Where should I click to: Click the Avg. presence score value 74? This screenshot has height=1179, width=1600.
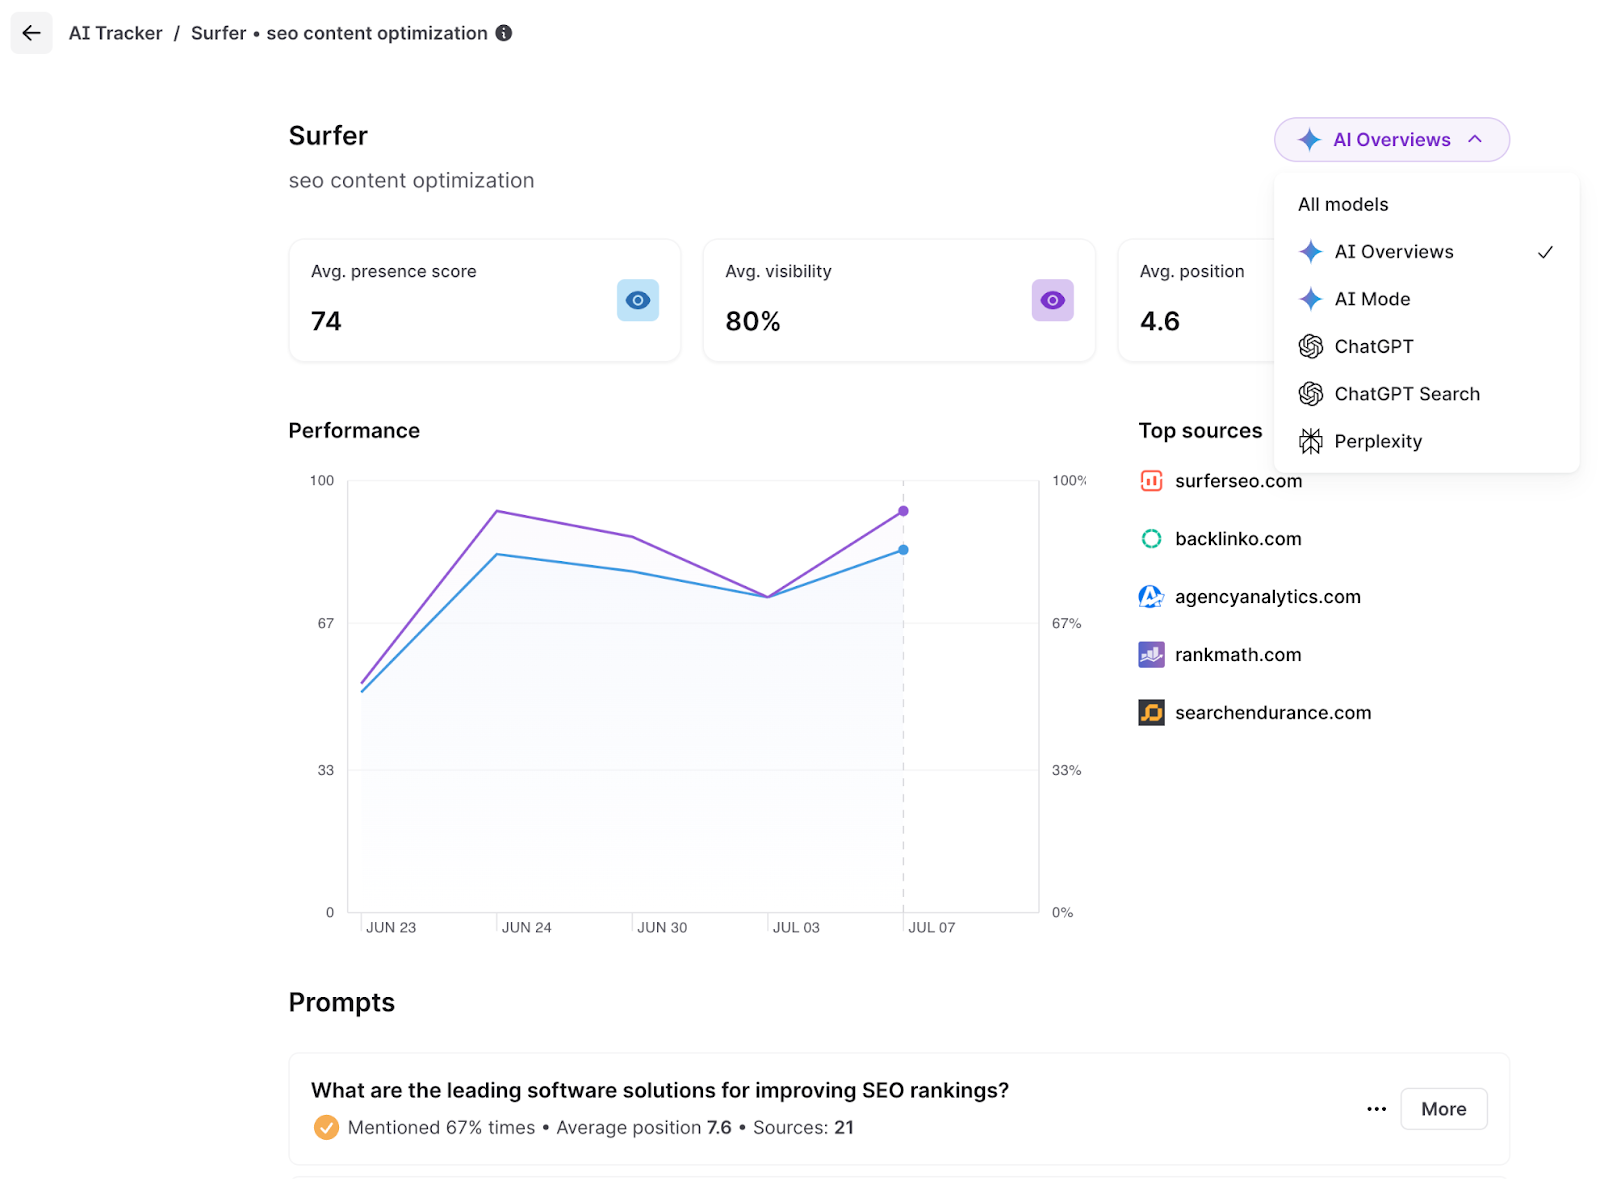326,321
